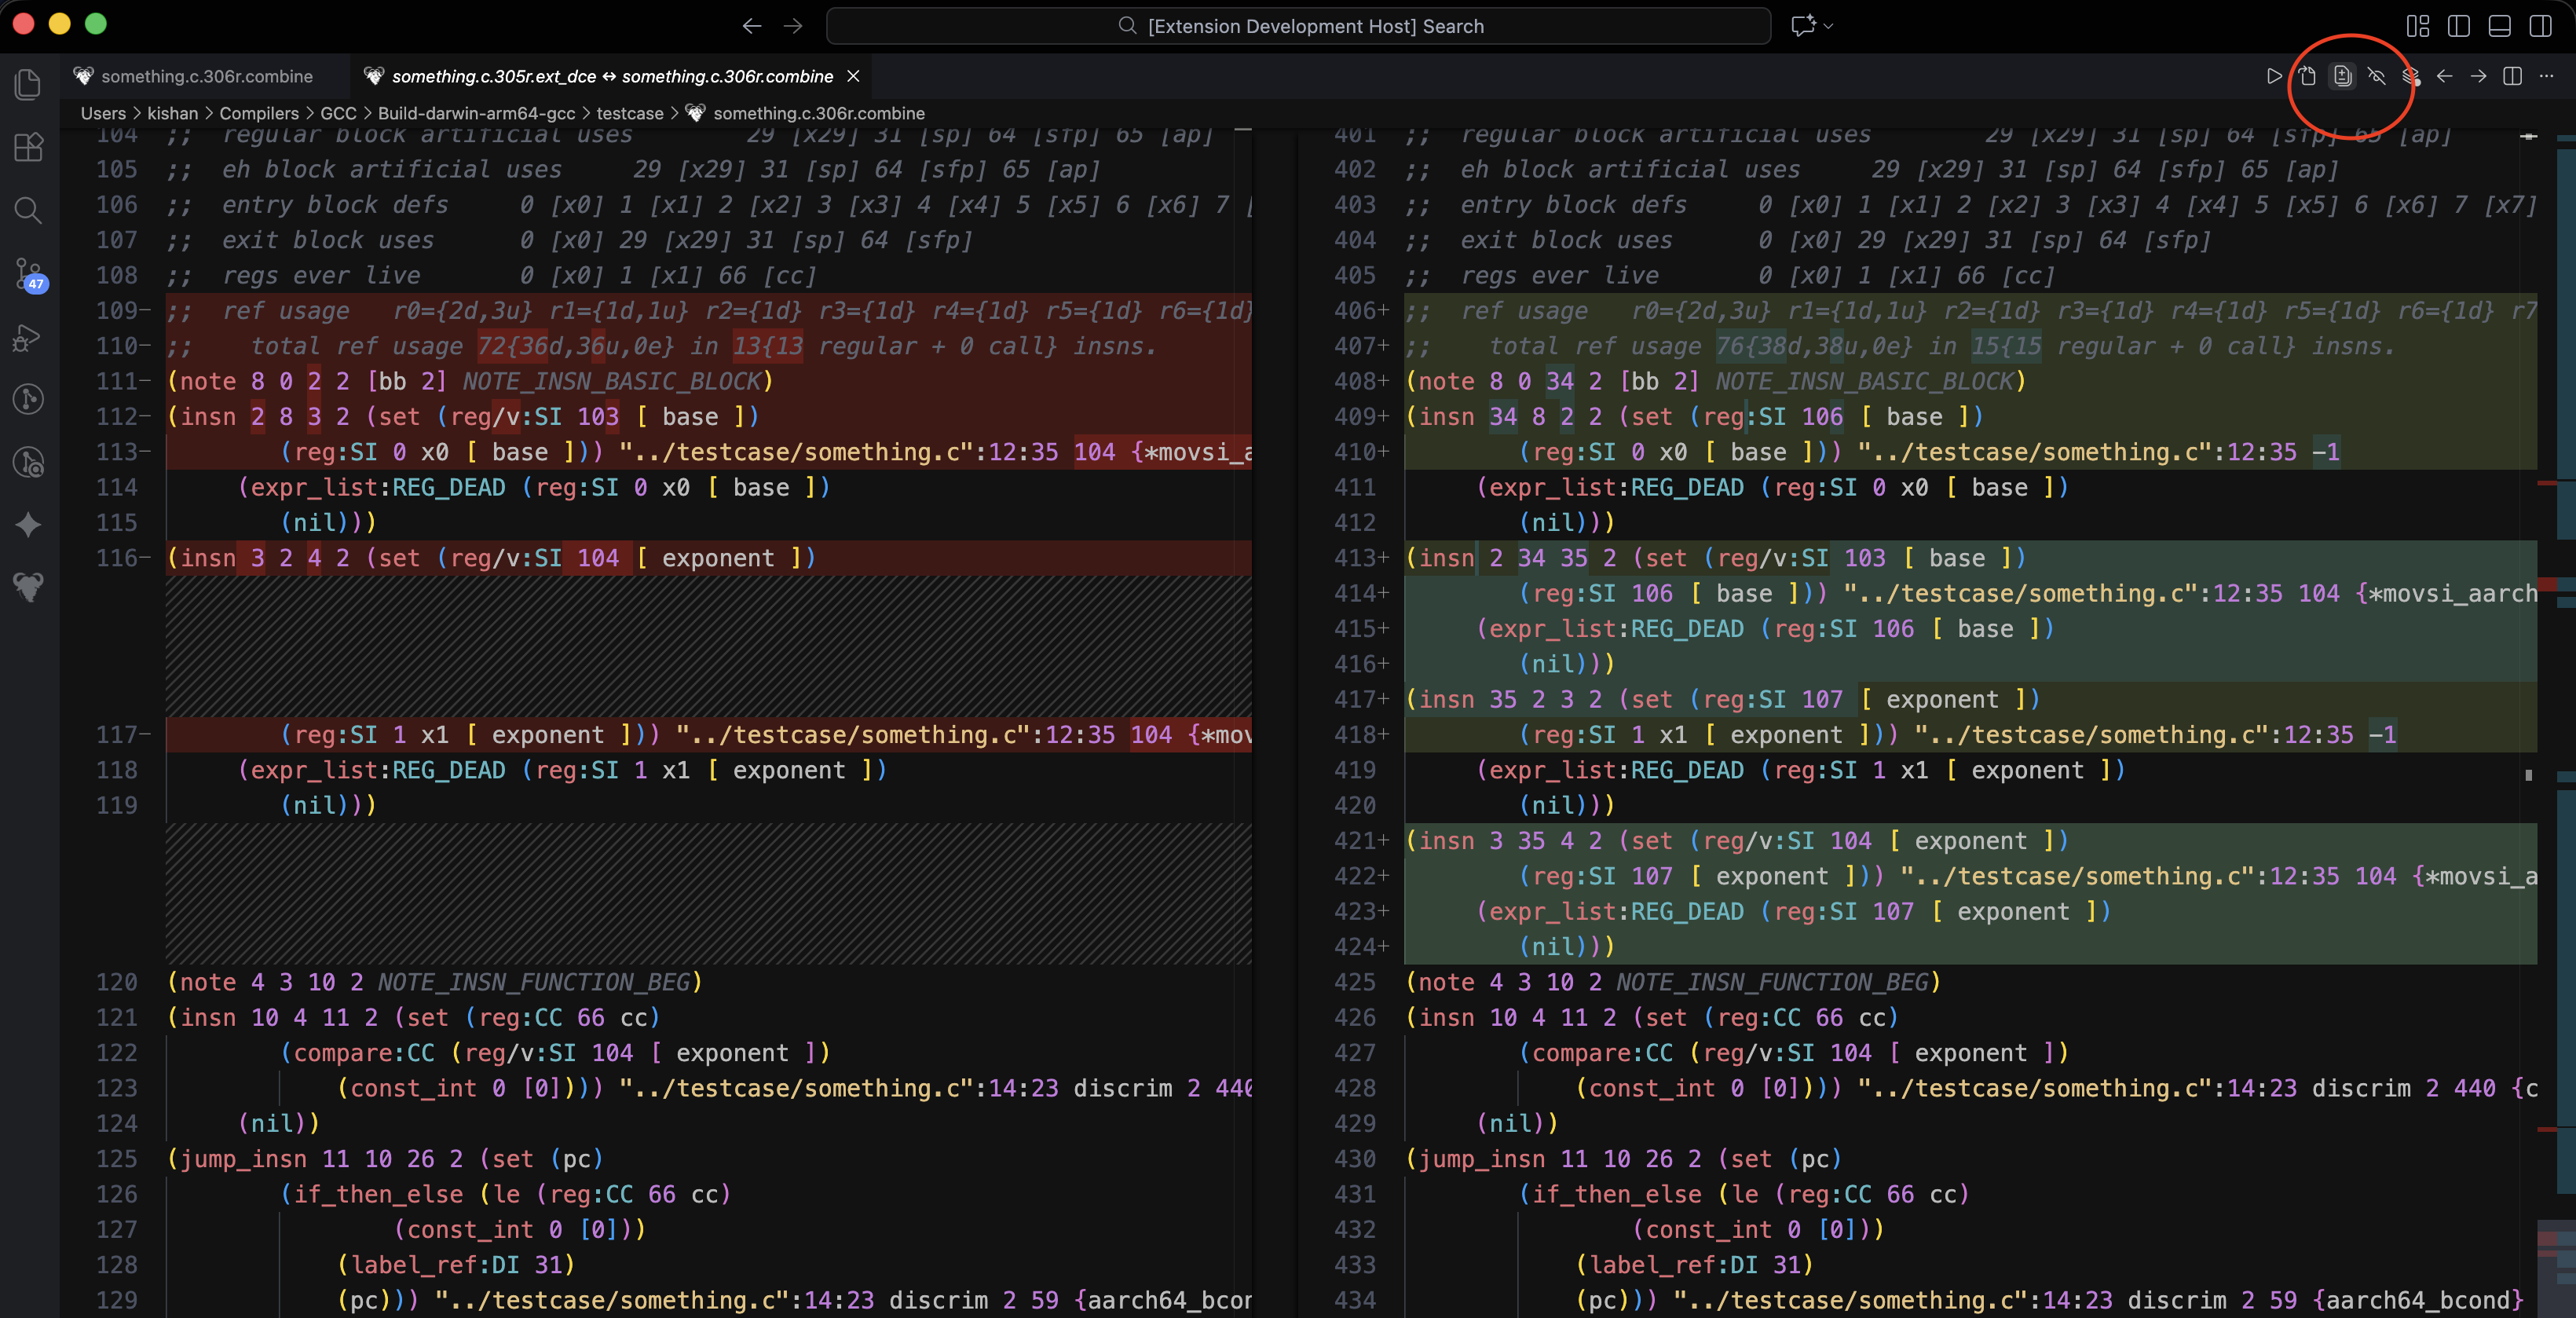The height and width of the screenshot is (1318, 2576).
Task: Go to the previous change arrow
Action: (x=2444, y=76)
